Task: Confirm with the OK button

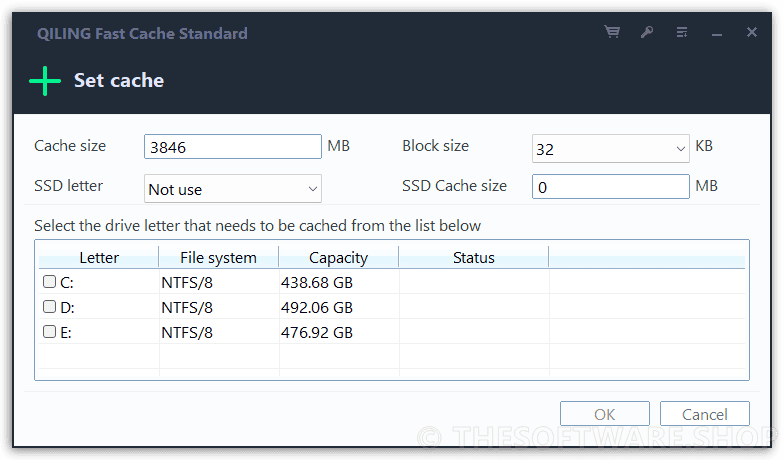Action: 604,414
